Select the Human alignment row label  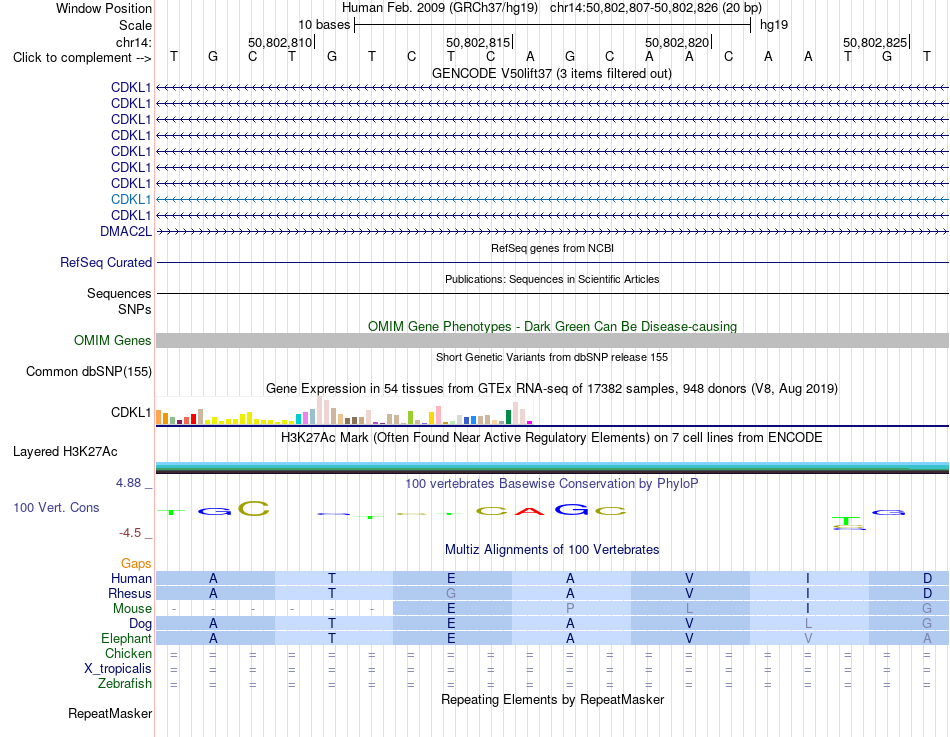(x=131, y=579)
